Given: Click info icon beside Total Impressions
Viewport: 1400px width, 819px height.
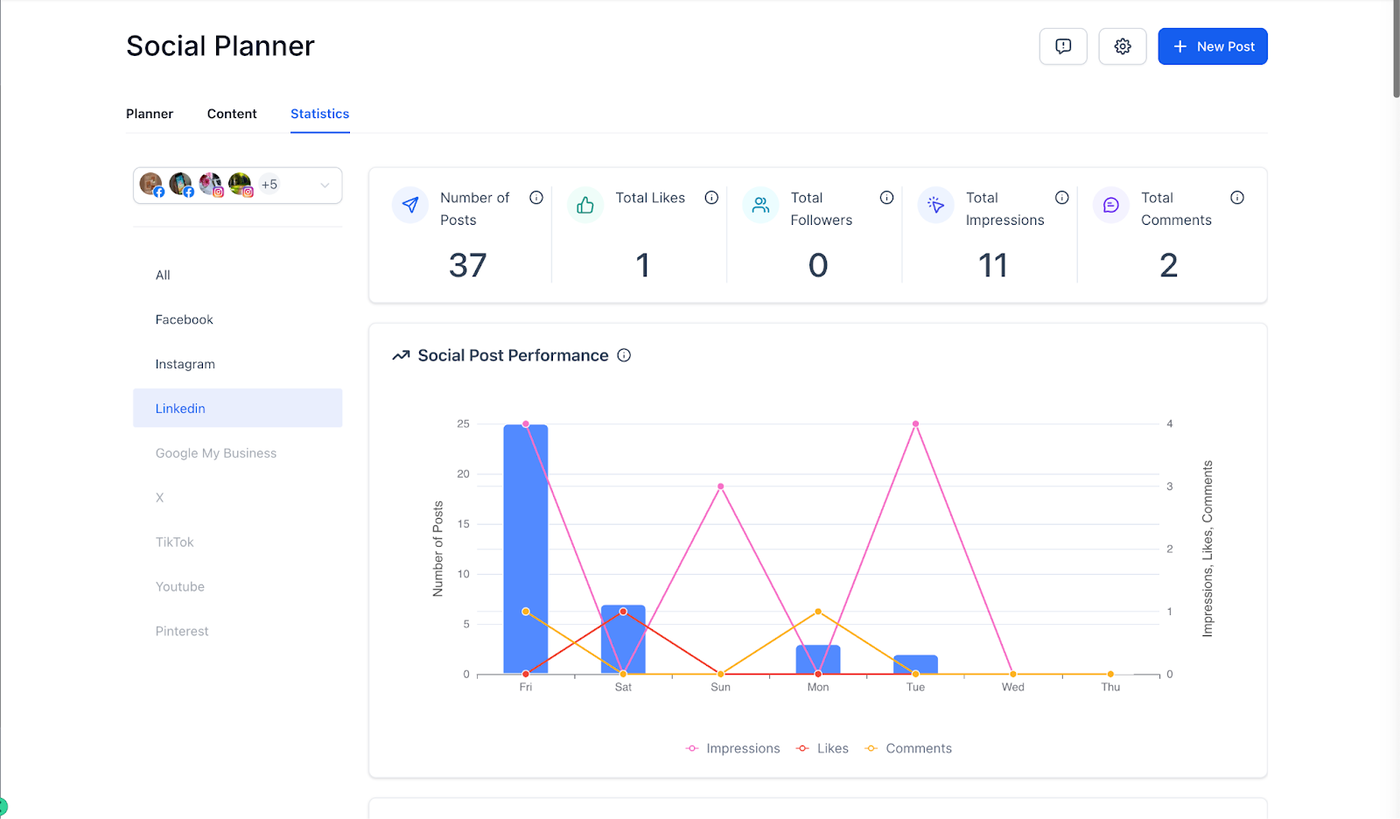Looking at the screenshot, I should point(1062,198).
